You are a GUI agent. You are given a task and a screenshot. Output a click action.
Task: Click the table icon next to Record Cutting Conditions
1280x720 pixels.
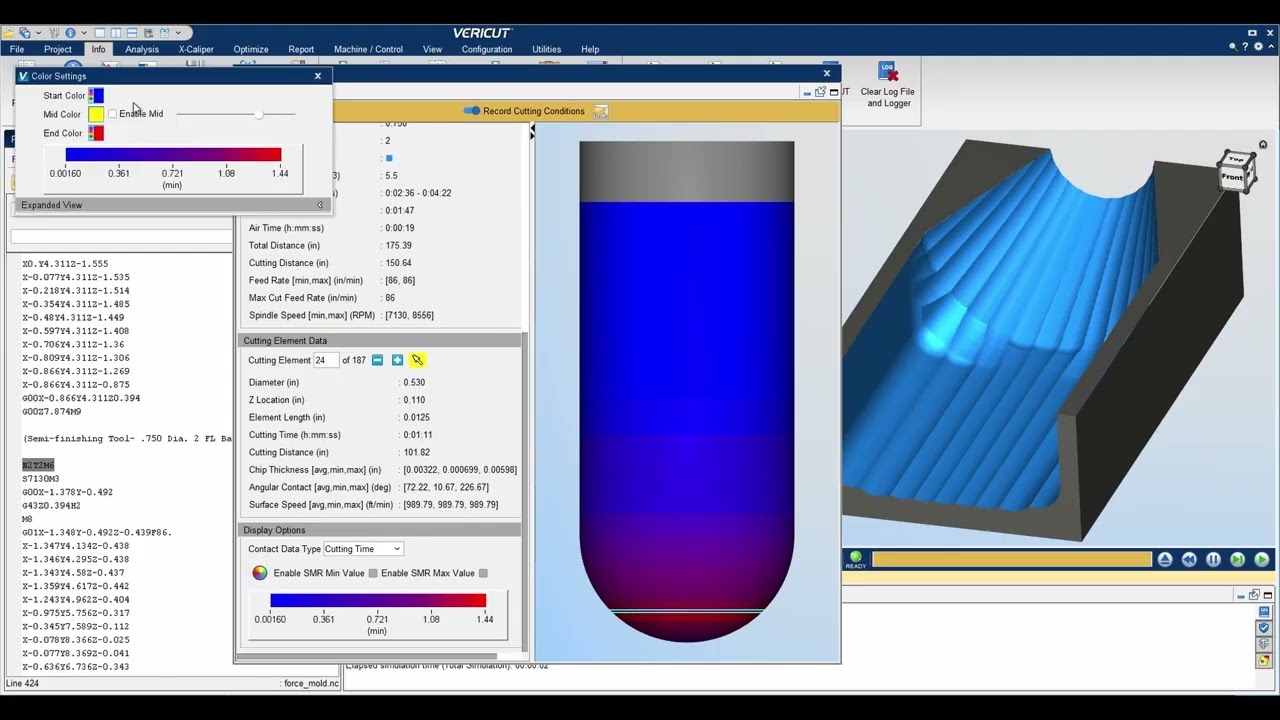(x=600, y=111)
